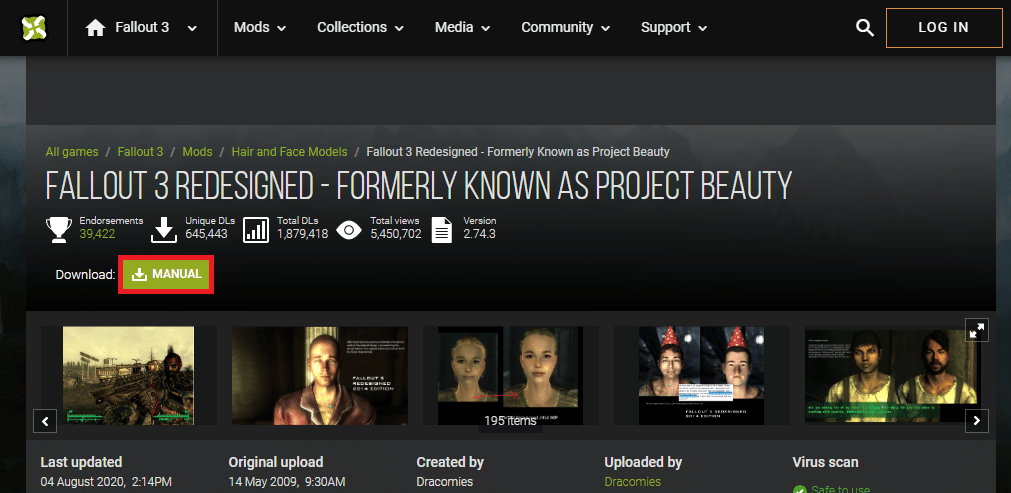Click the 5,450,702 total views value

coord(396,234)
